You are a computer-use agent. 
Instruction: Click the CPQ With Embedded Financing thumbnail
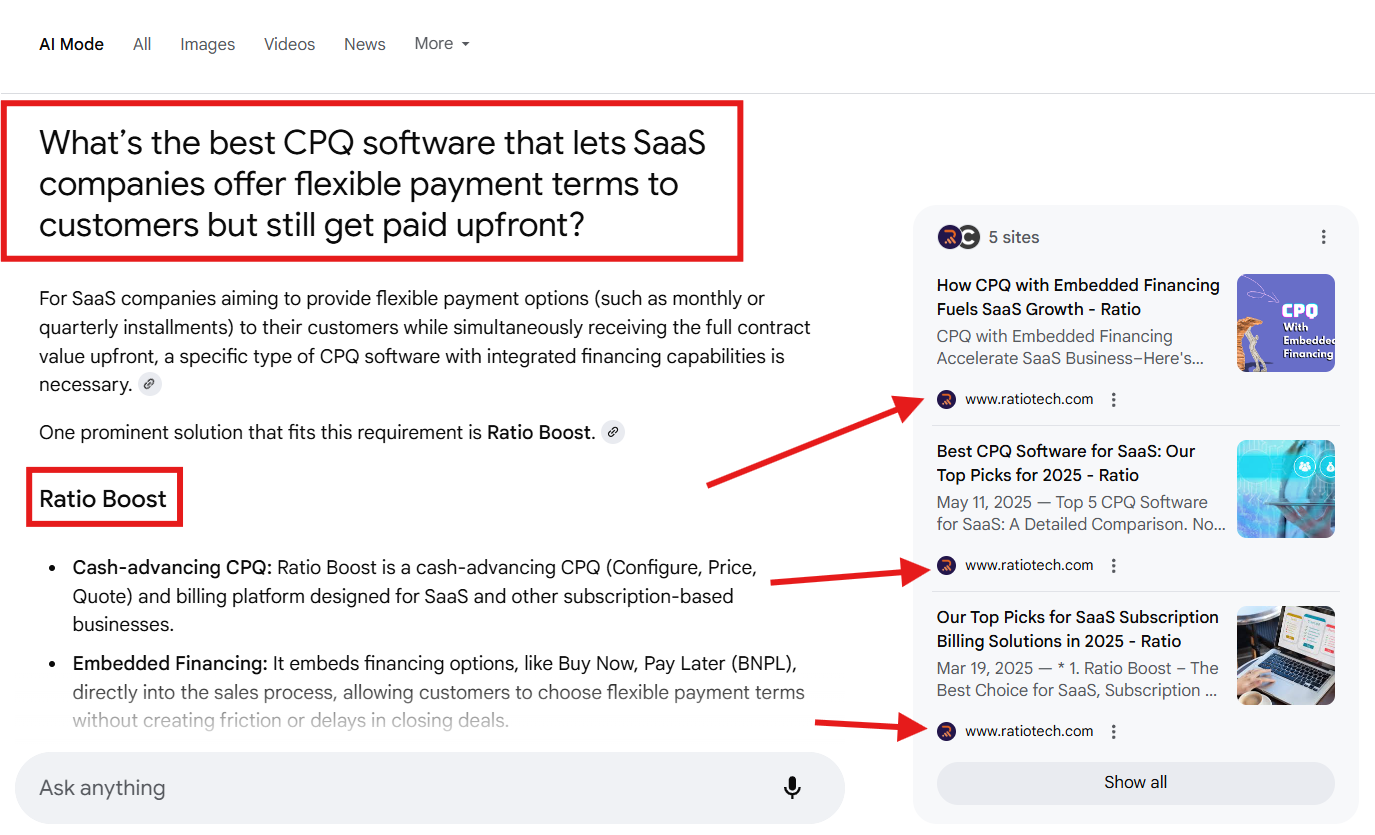1285,323
